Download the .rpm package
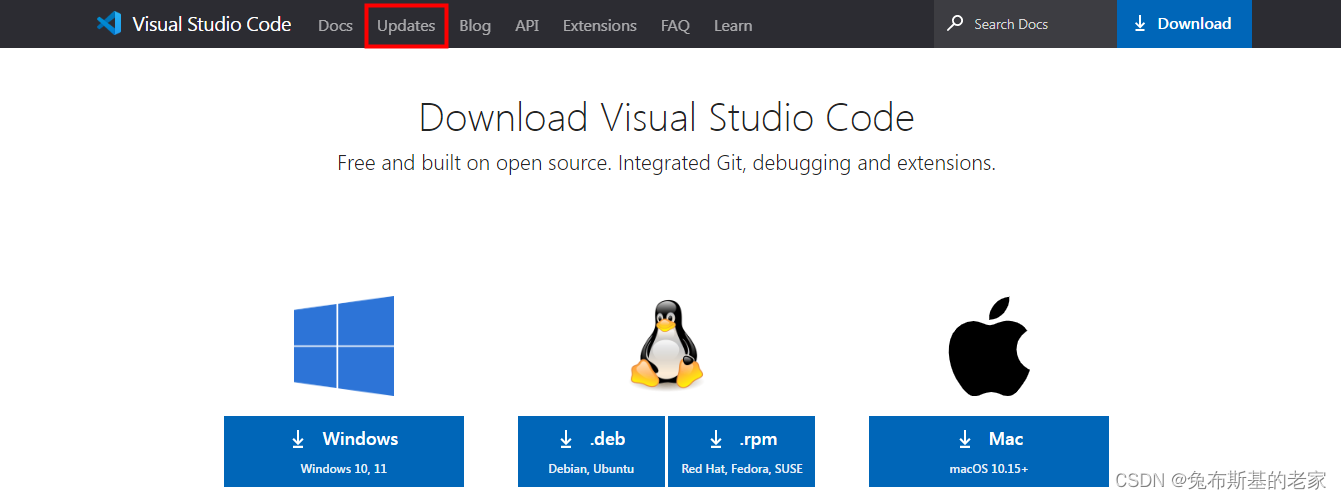This screenshot has height=499, width=1341. tap(741, 451)
